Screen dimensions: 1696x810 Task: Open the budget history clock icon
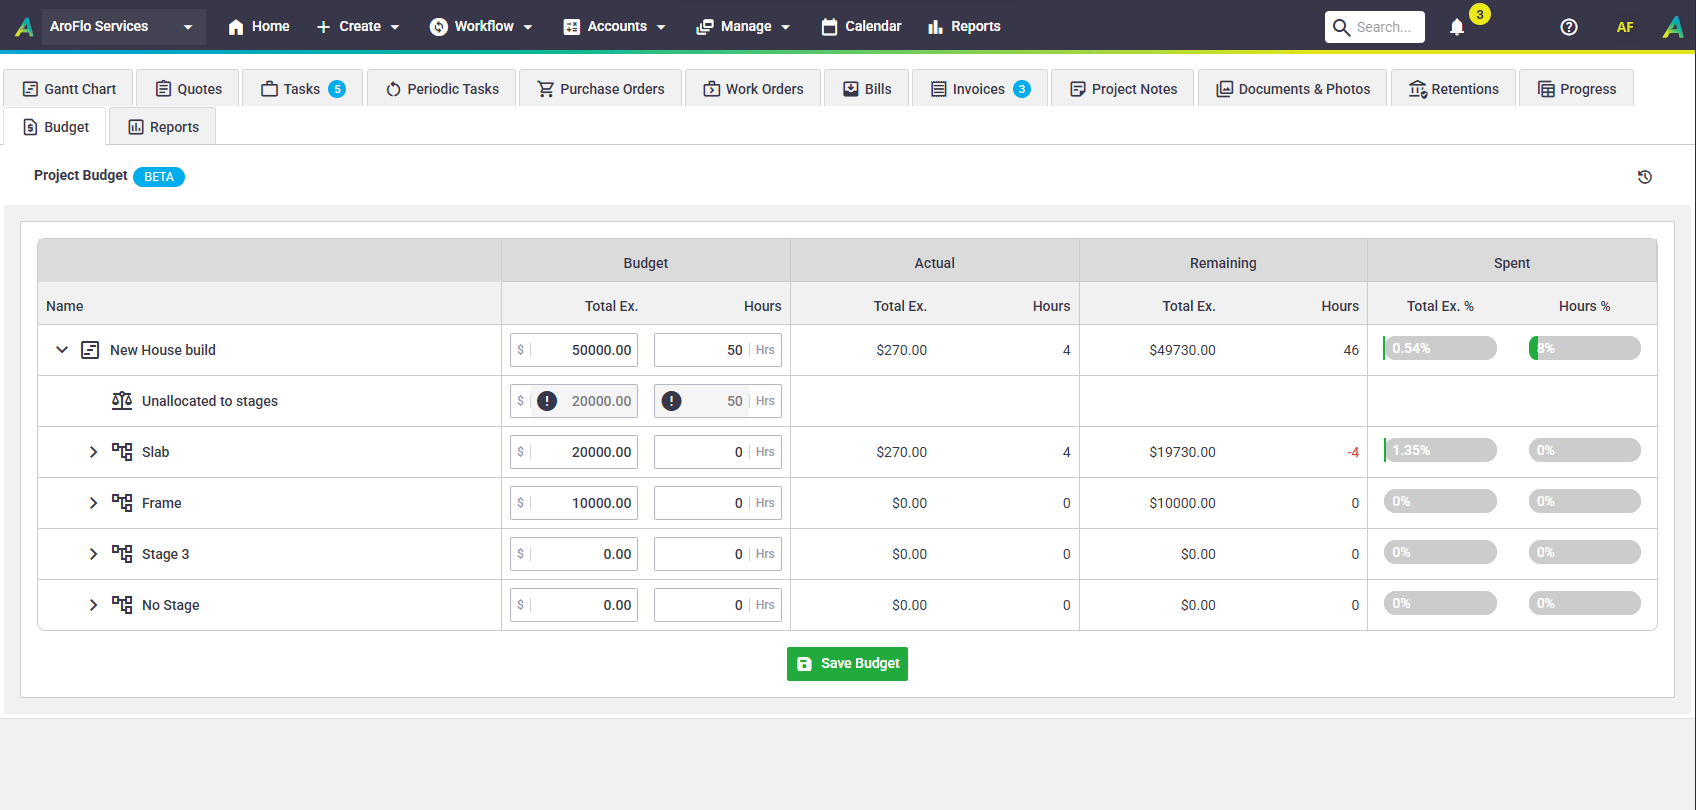[x=1644, y=177]
